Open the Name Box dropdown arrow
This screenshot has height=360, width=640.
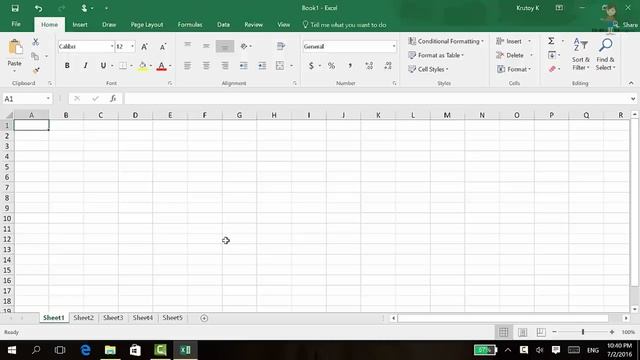(48, 99)
